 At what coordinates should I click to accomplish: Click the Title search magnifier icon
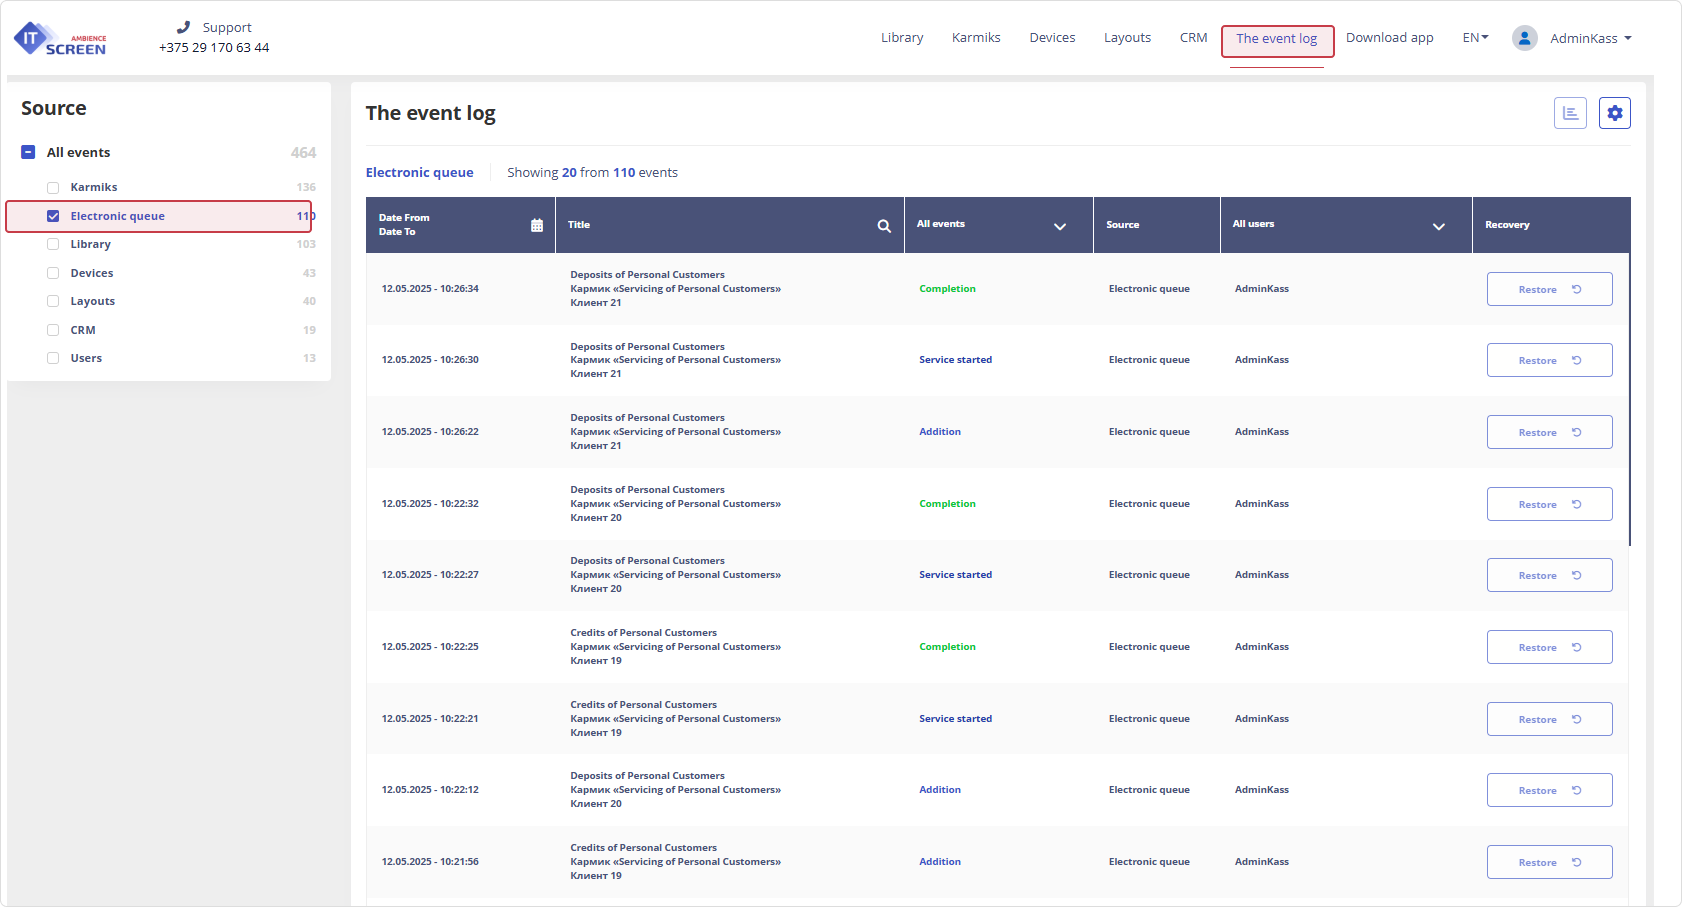[884, 225]
